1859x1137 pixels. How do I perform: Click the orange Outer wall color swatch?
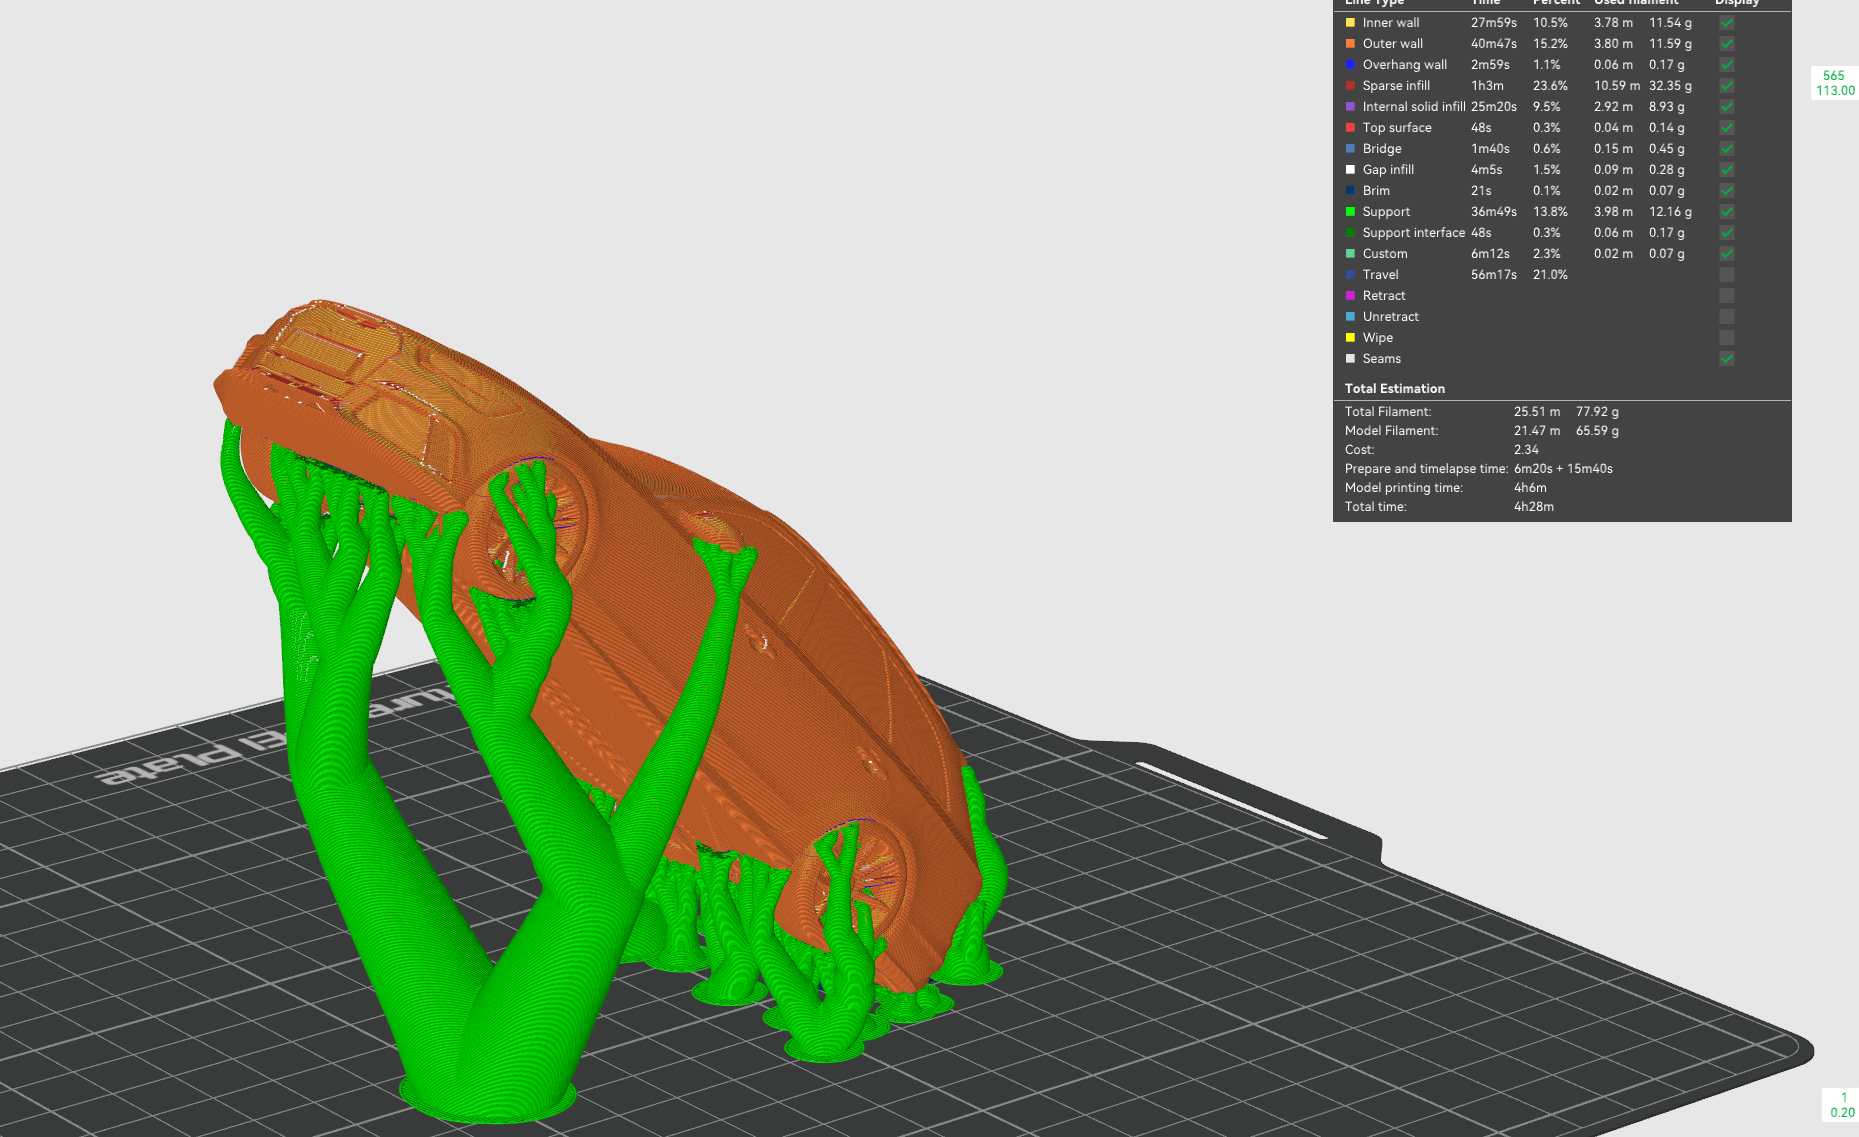pyautogui.click(x=1350, y=44)
